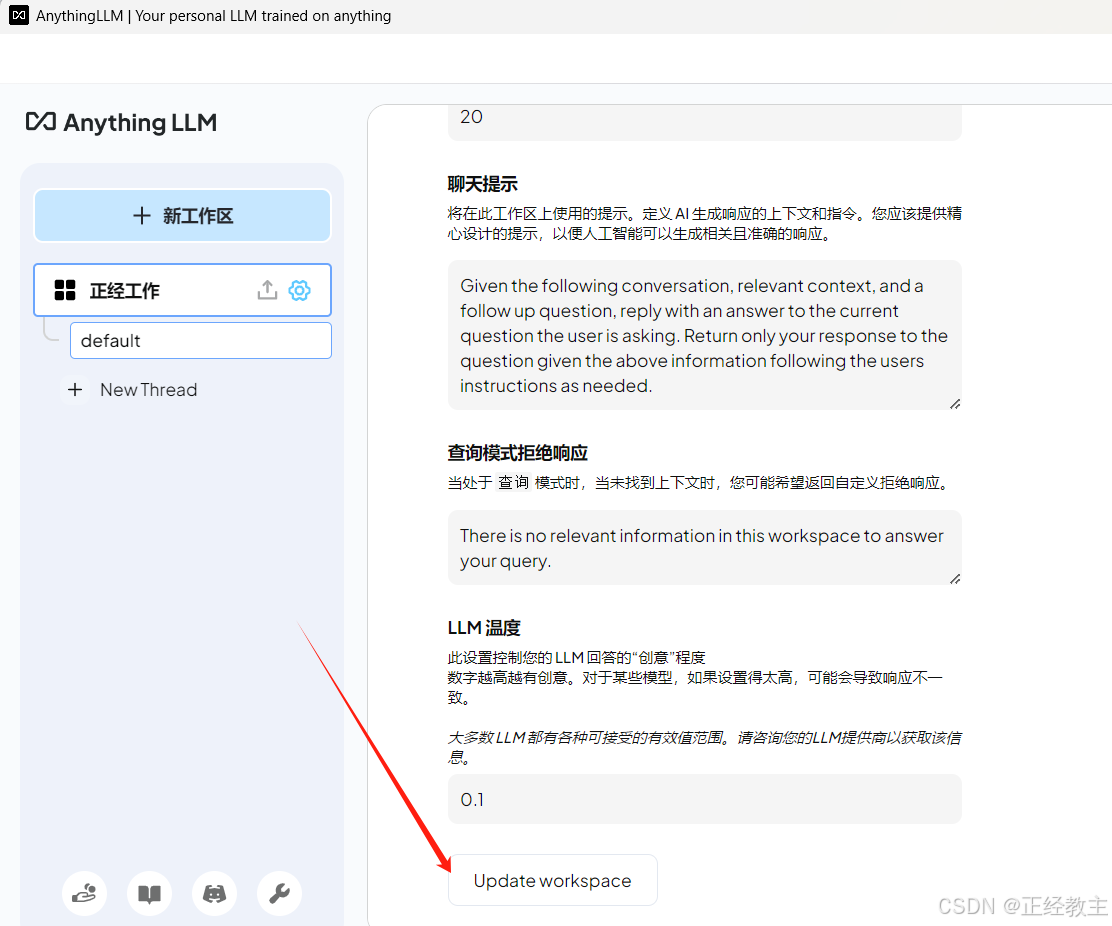This screenshot has height=926, width=1112.
Task: Click the AnythingLLM logo in sidebar
Action: (121, 122)
